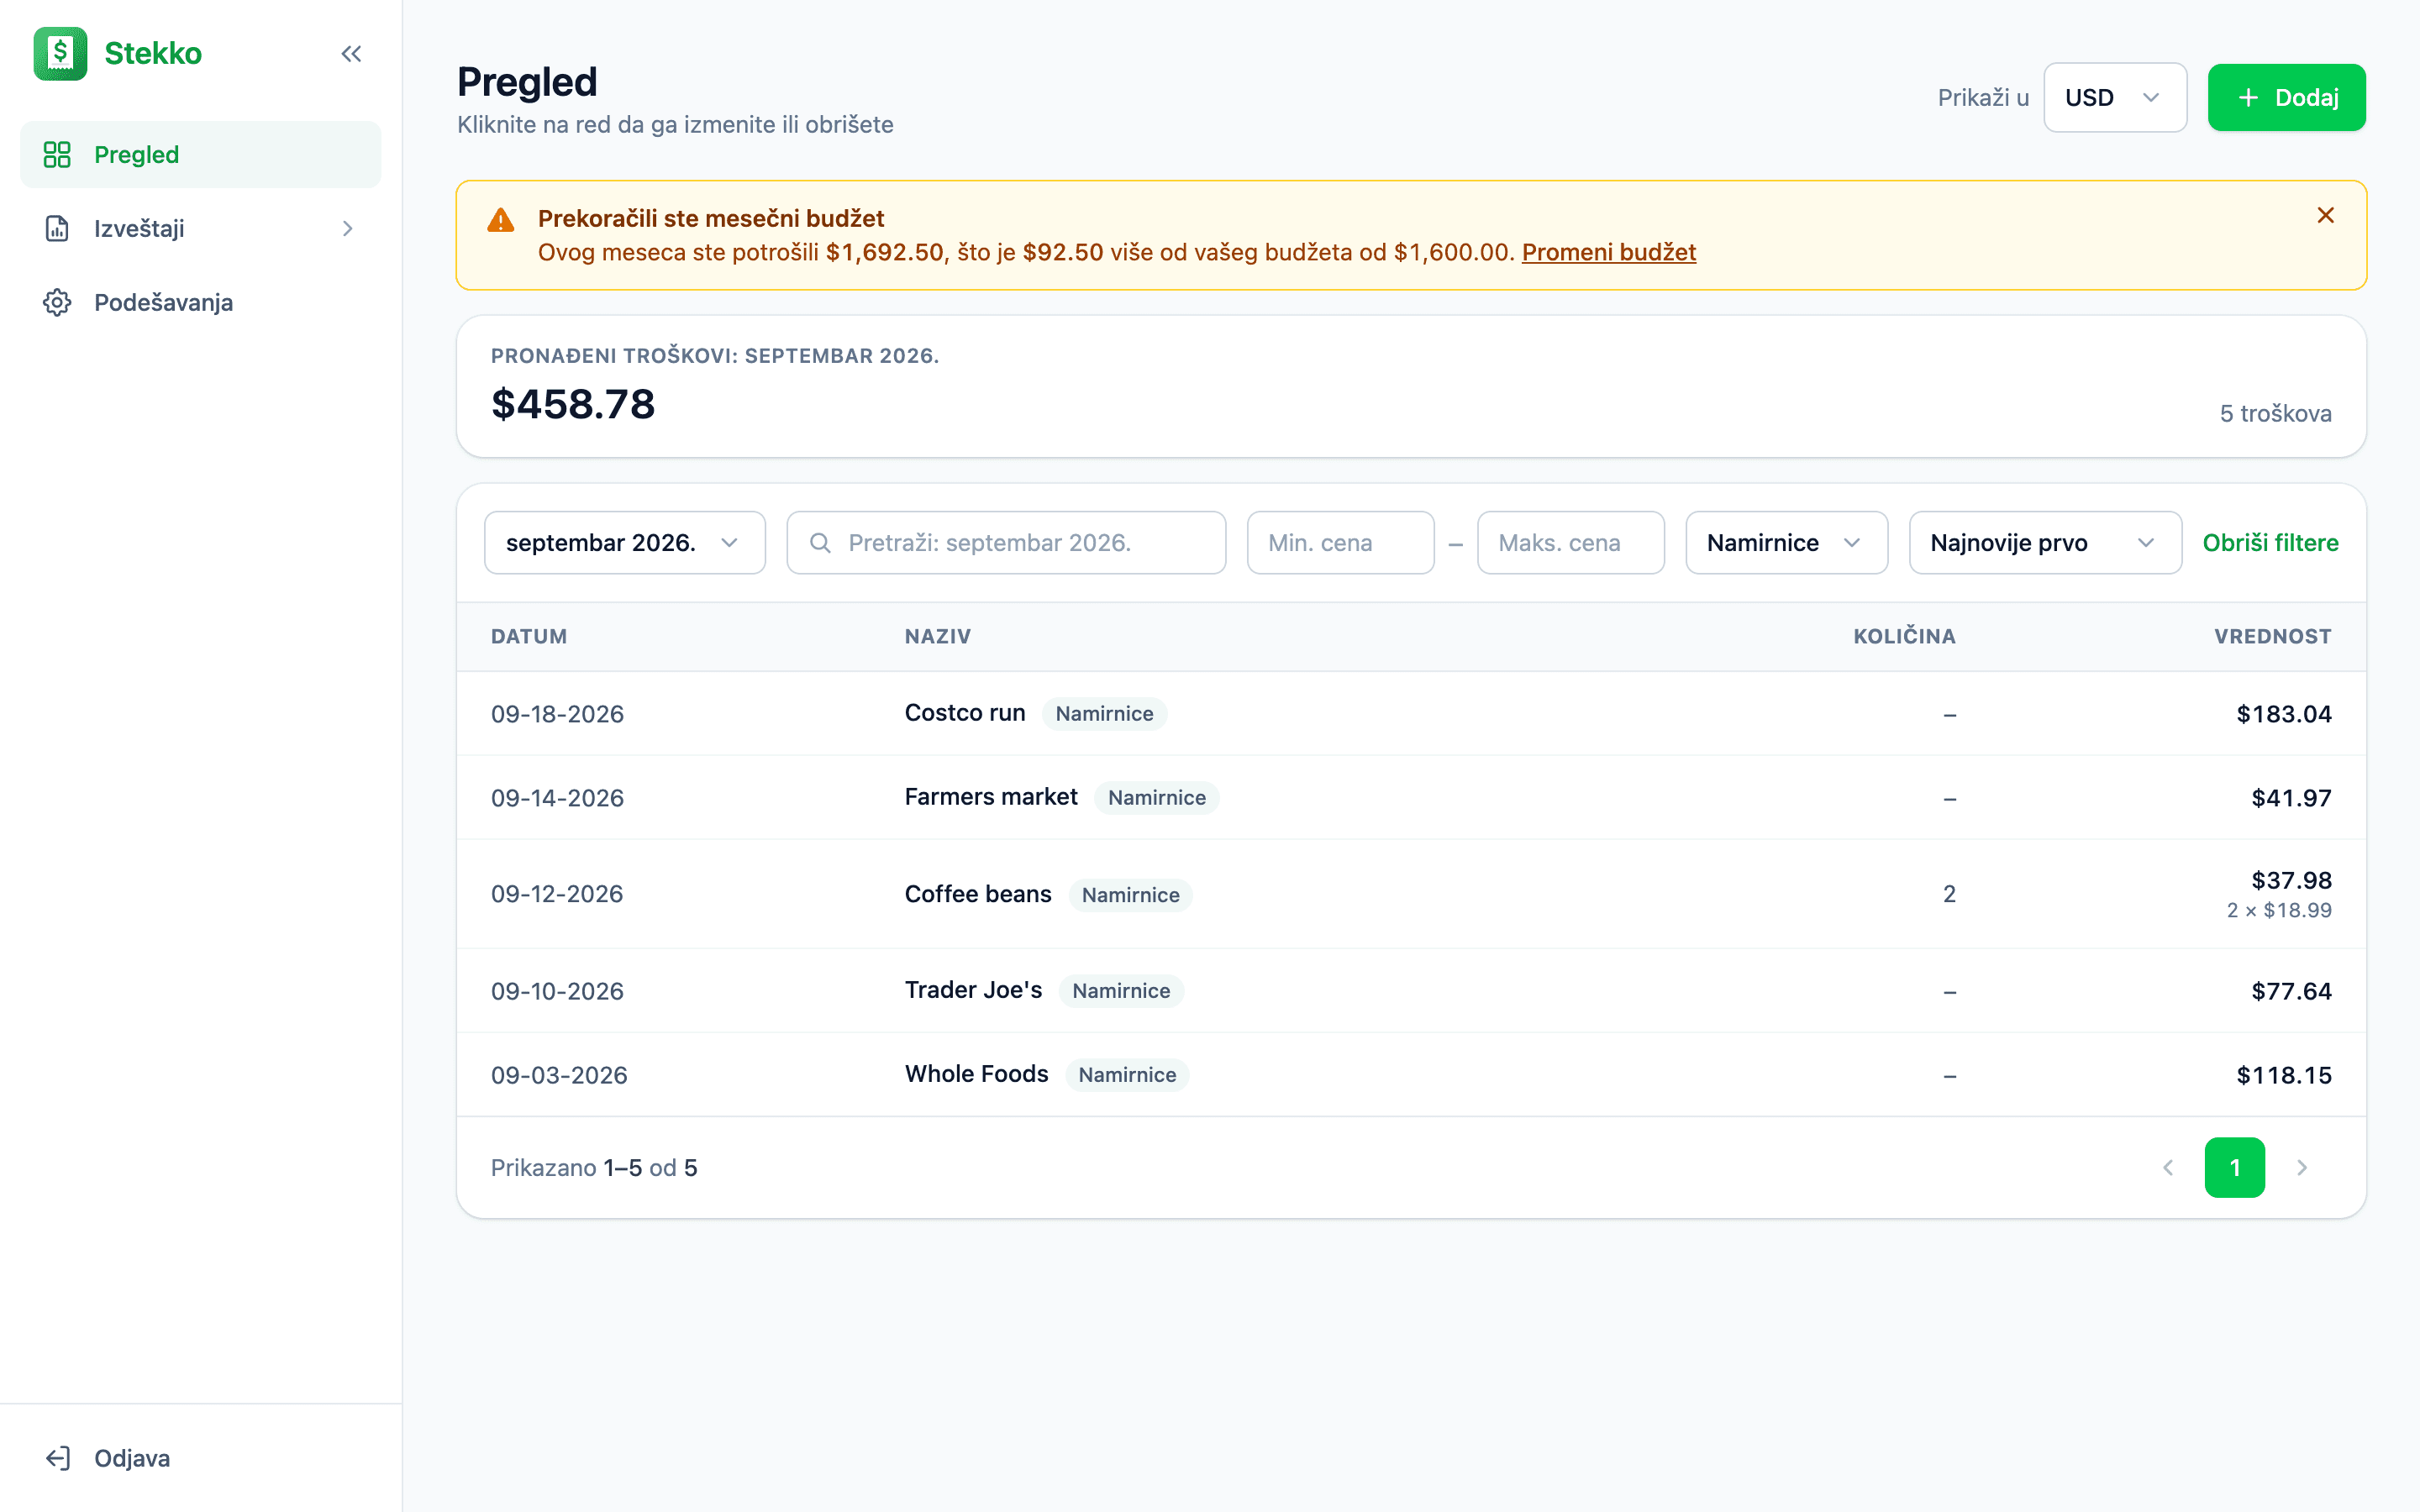Open Pregled in the sidebar
Screen dimensions: 2420x1512
(x=200, y=155)
